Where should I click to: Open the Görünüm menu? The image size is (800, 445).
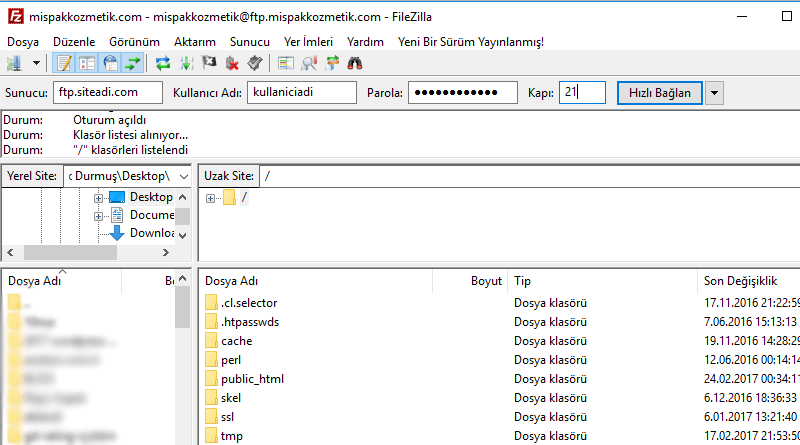pos(134,42)
